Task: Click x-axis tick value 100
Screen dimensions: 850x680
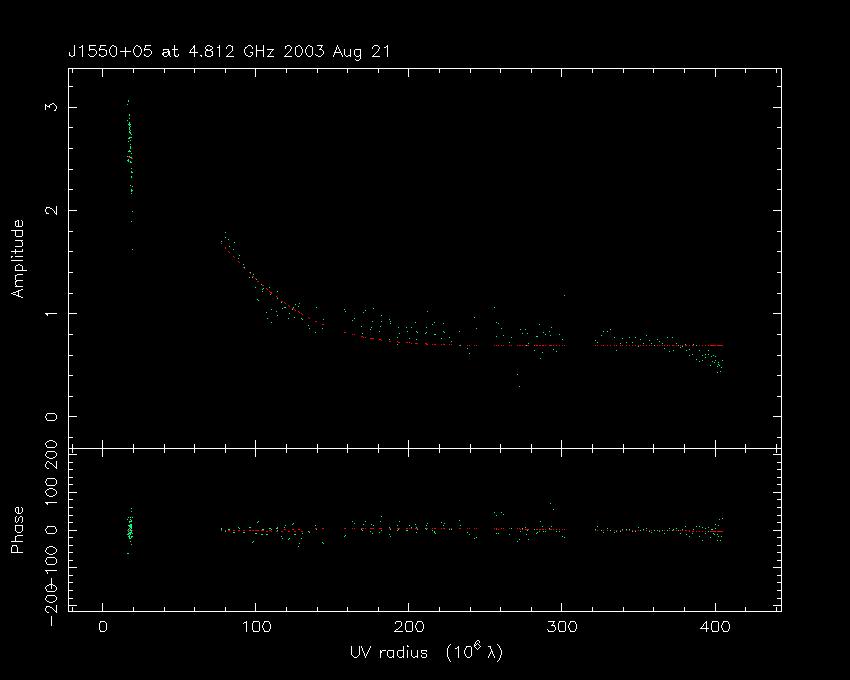Action: click(x=255, y=627)
